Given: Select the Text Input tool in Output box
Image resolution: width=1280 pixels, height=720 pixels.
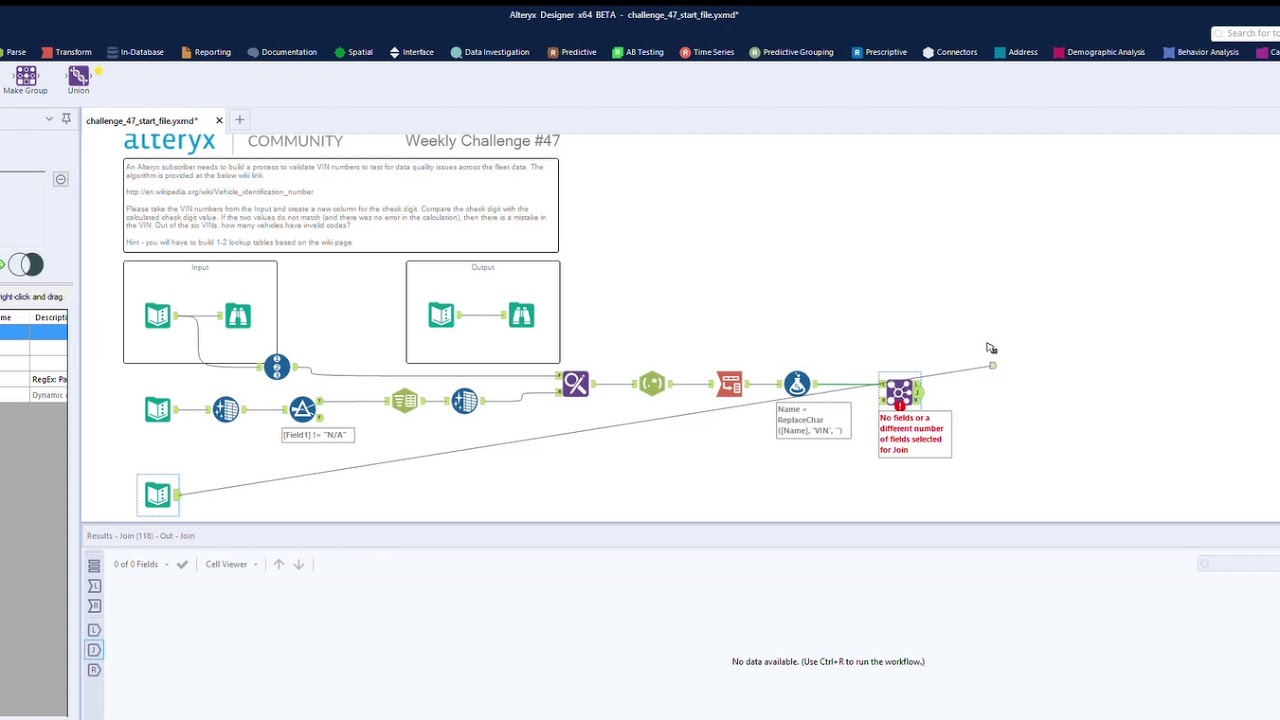Looking at the screenshot, I should click(441, 316).
